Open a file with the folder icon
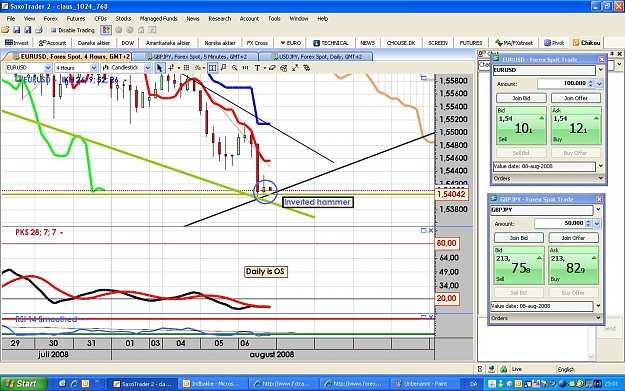 click(x=5, y=30)
